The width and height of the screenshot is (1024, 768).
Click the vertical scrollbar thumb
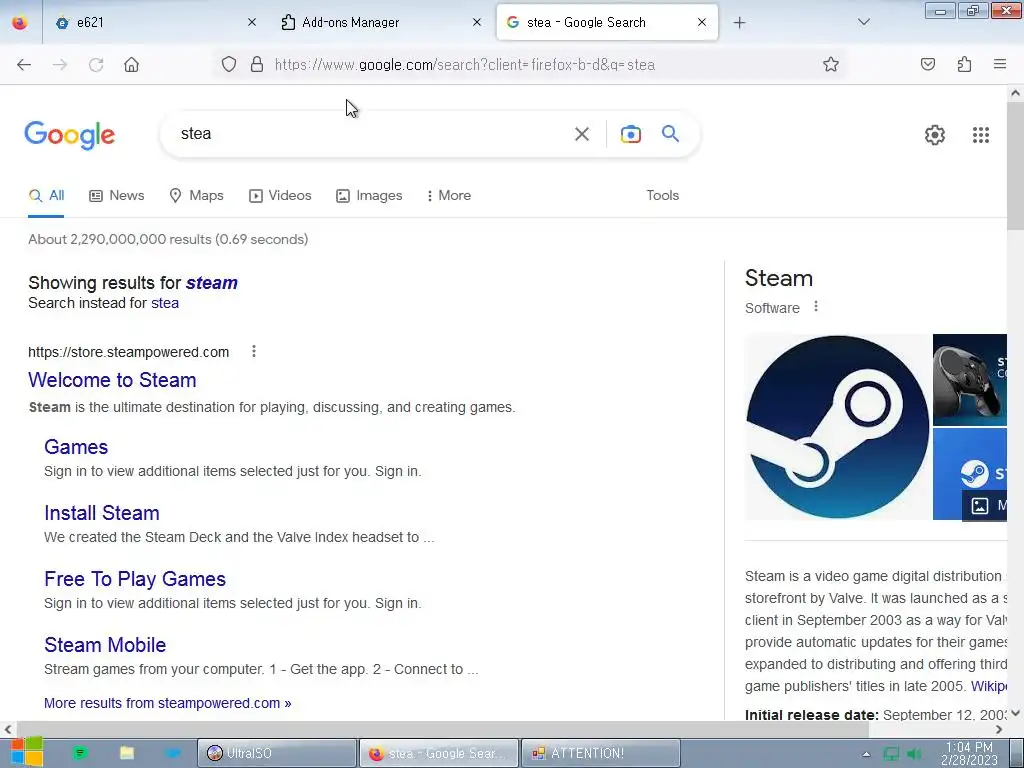click(x=1016, y=165)
